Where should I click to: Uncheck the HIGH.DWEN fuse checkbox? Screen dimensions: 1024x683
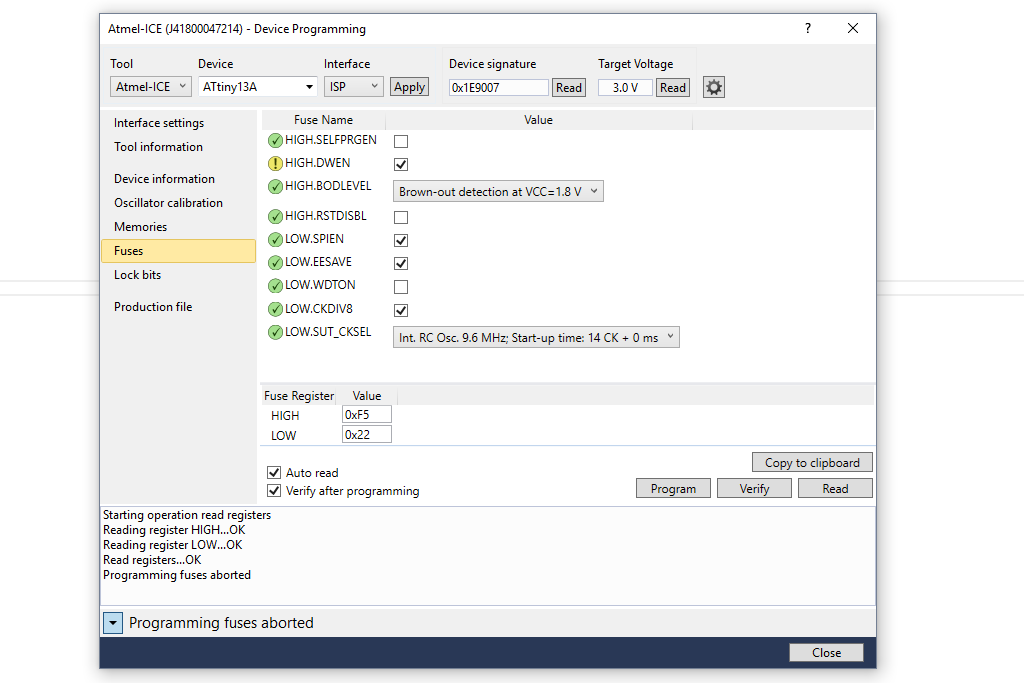(401, 164)
